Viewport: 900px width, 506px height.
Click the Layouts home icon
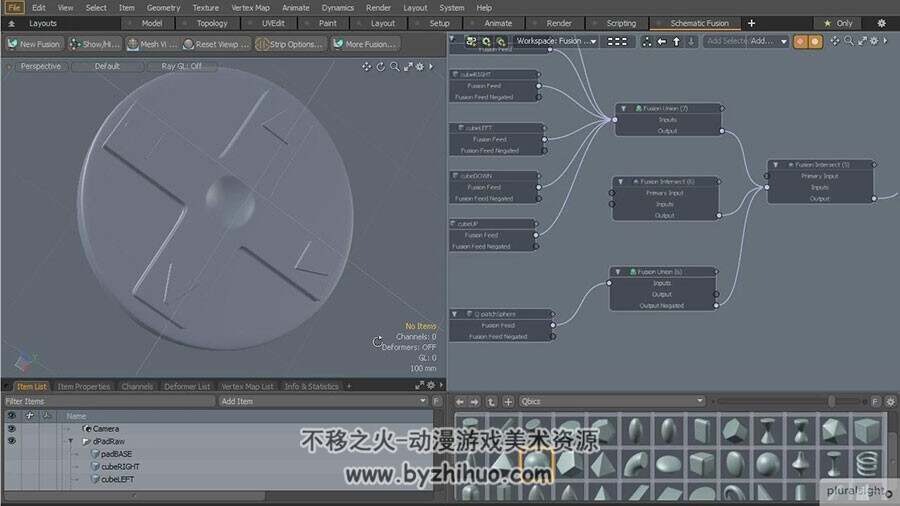point(11,24)
